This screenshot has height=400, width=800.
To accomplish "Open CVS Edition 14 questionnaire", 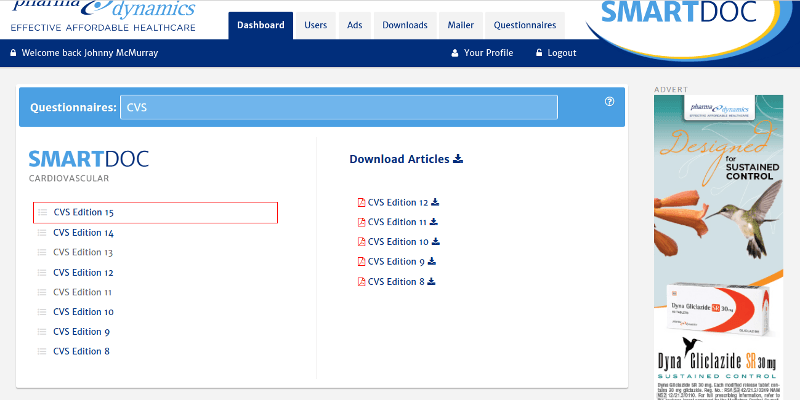I will pos(83,233).
